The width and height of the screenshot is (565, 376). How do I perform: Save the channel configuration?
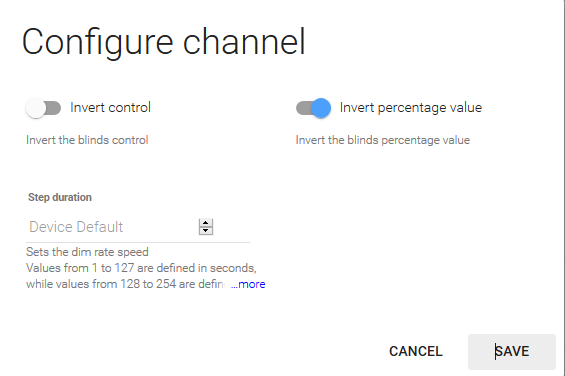[x=512, y=351]
